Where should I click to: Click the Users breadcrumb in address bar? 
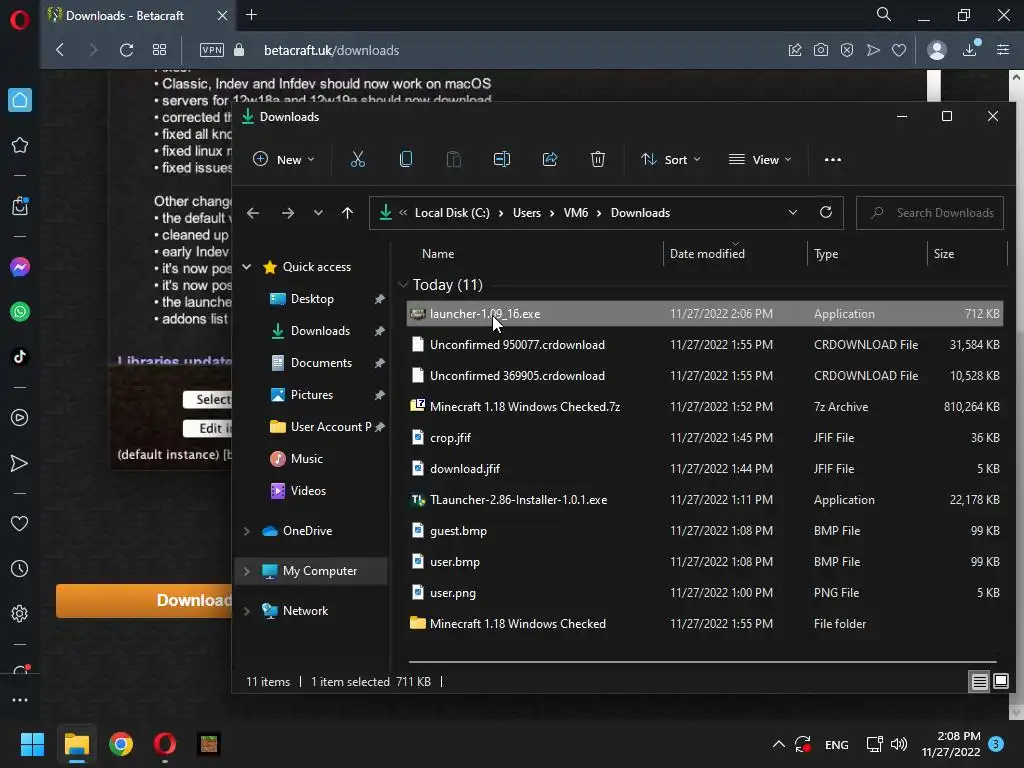pyautogui.click(x=526, y=213)
